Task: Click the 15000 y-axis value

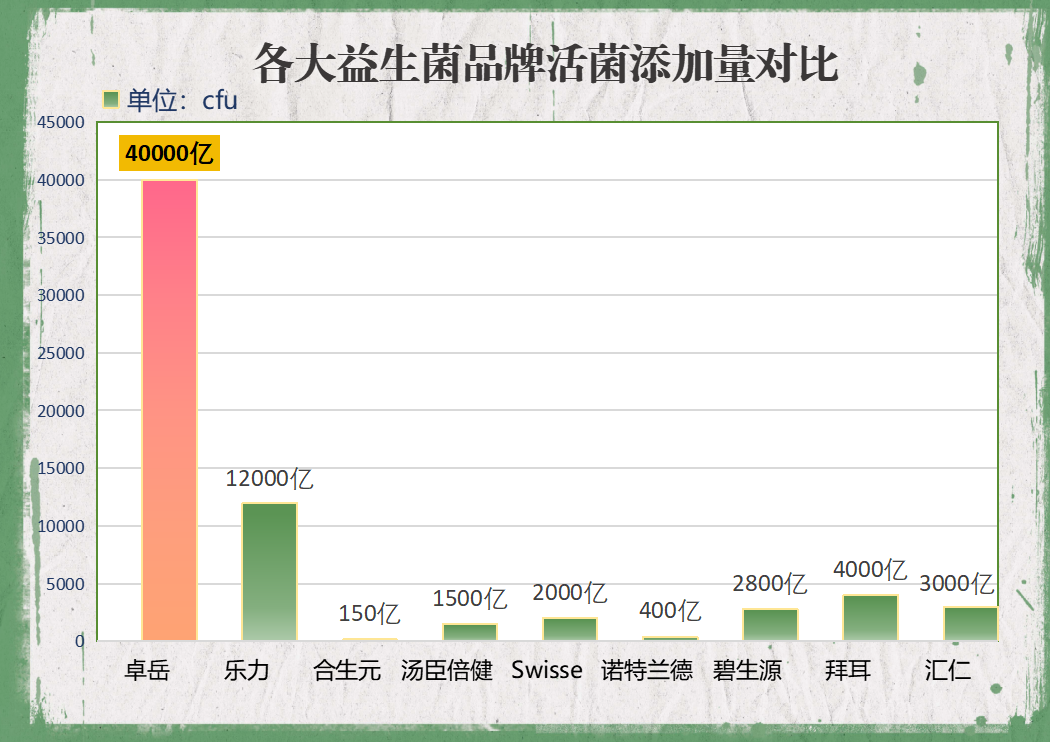Action: 61,469
